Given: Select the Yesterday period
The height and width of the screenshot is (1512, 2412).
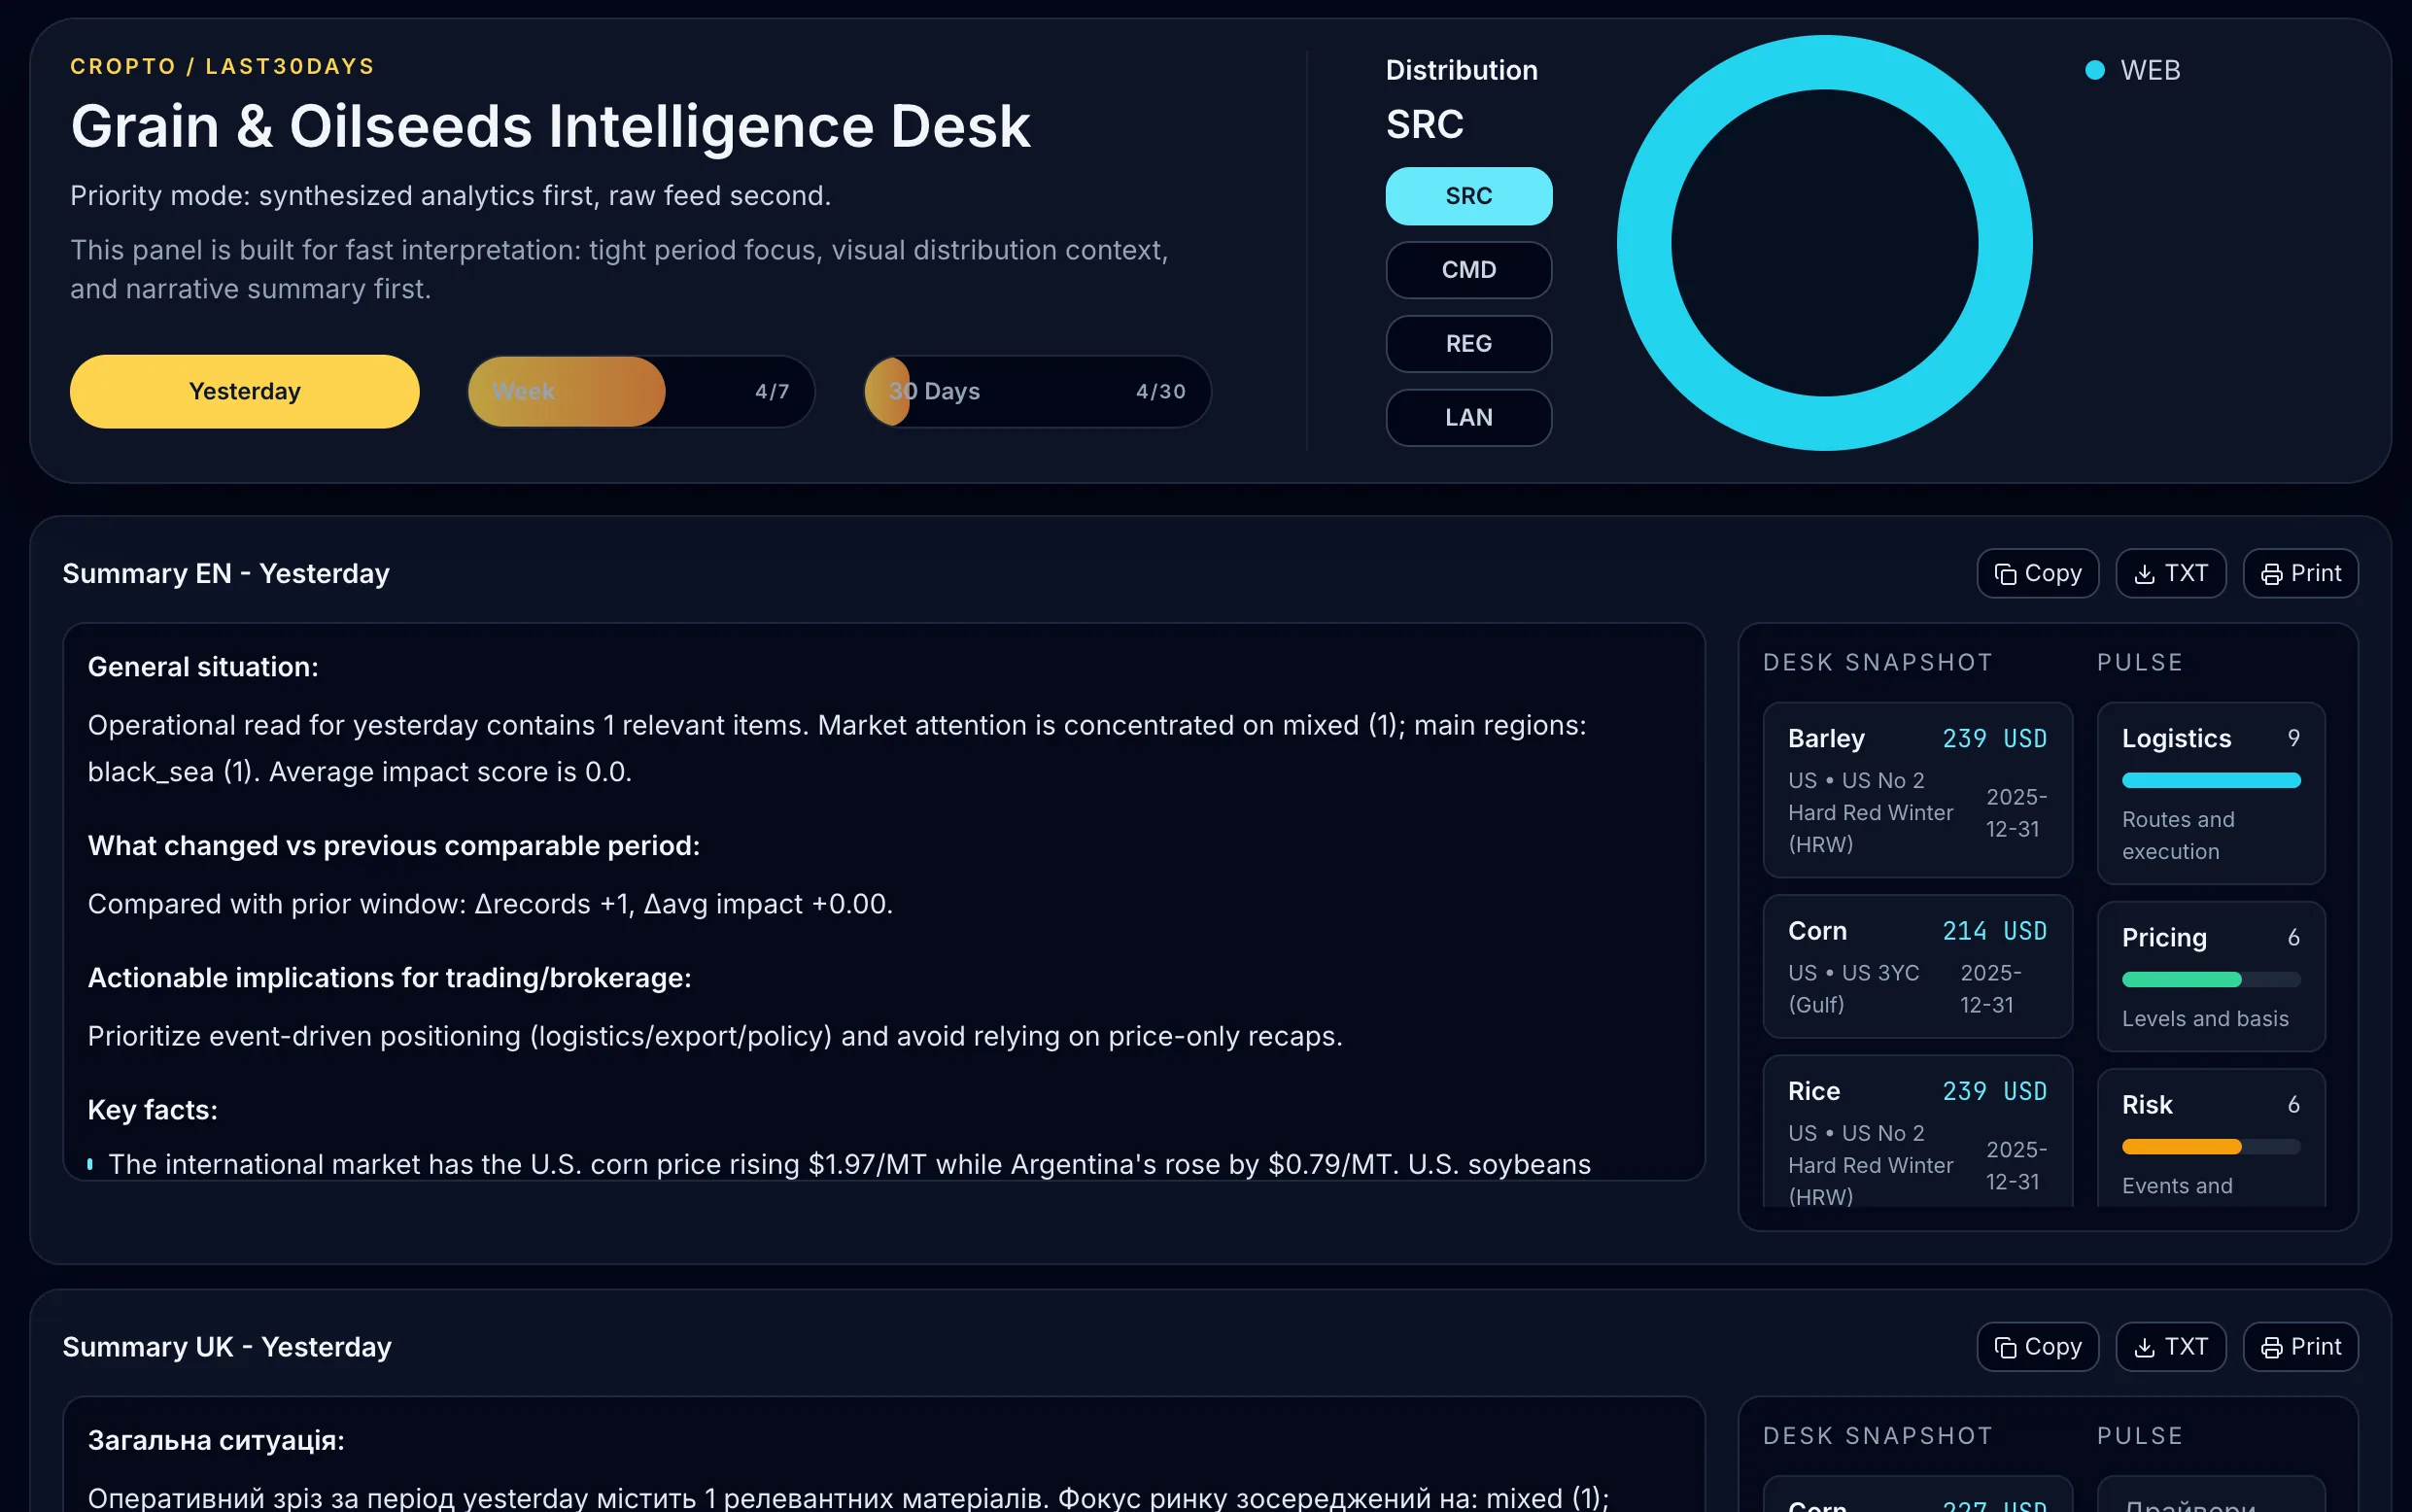Looking at the screenshot, I should [244, 391].
